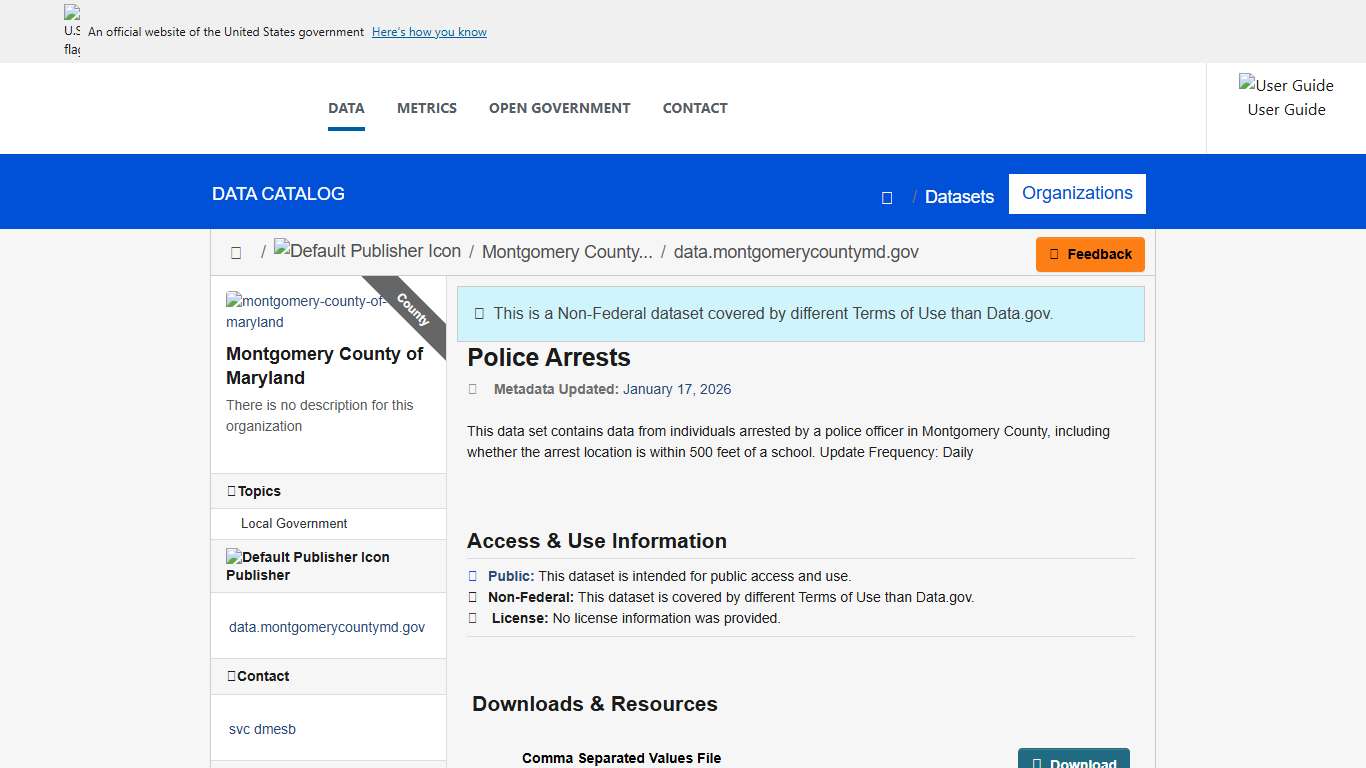
Task: Follow the data.montgomerycountymd.gov publisher link
Action: pos(326,627)
